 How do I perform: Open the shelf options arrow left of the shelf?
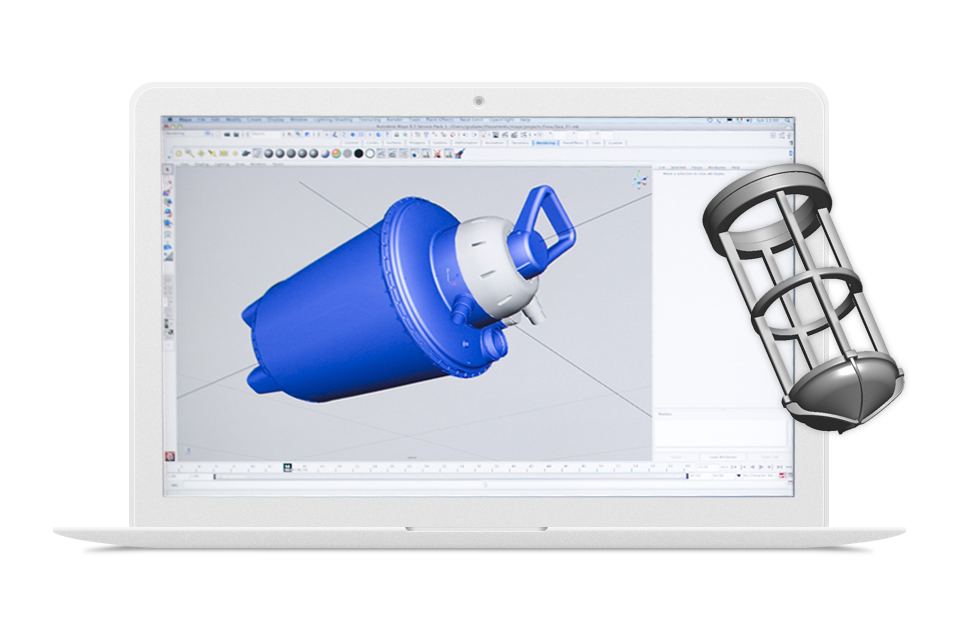tap(169, 157)
